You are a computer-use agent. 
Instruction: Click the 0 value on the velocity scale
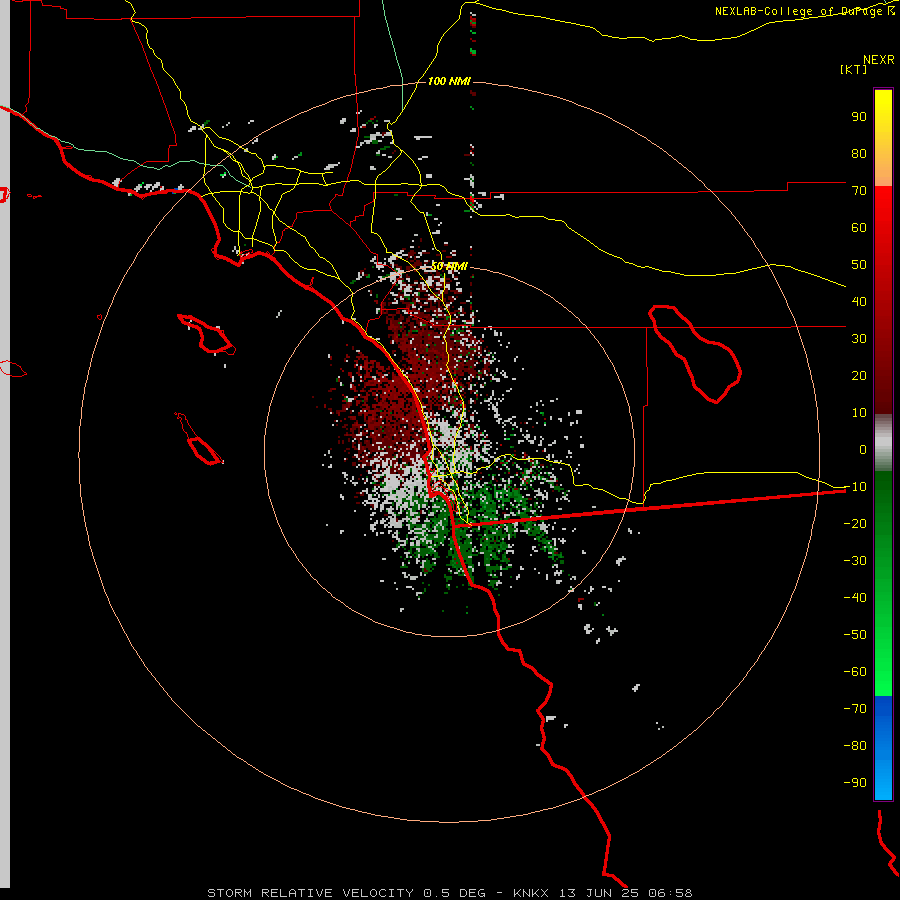(863, 449)
